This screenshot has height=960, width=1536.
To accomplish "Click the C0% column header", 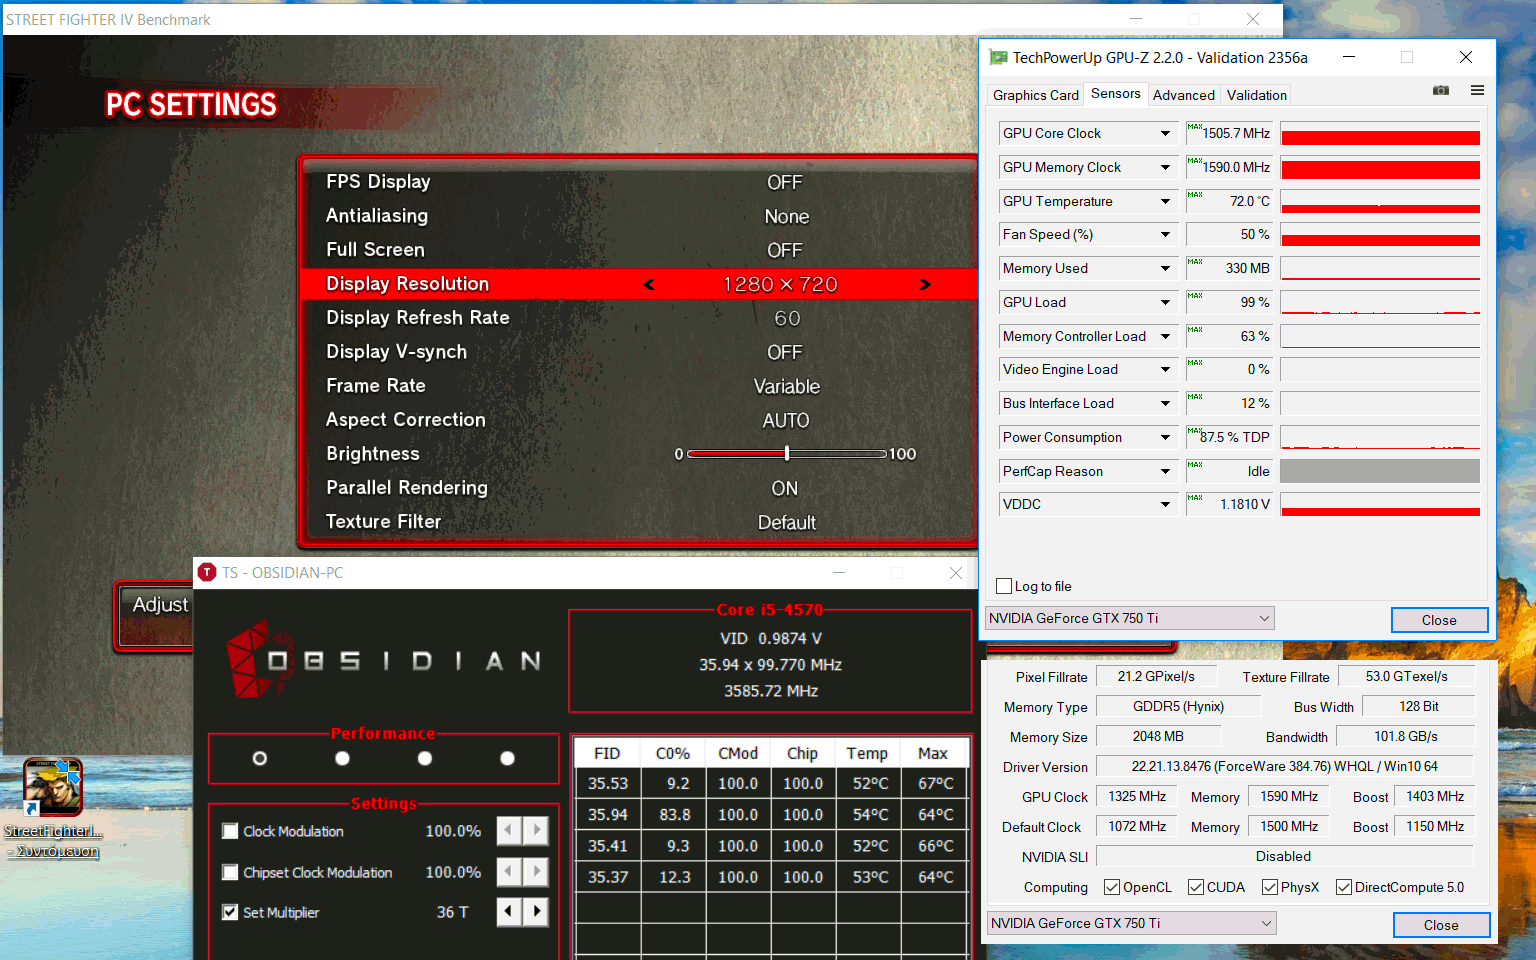I will pyautogui.click(x=673, y=754).
